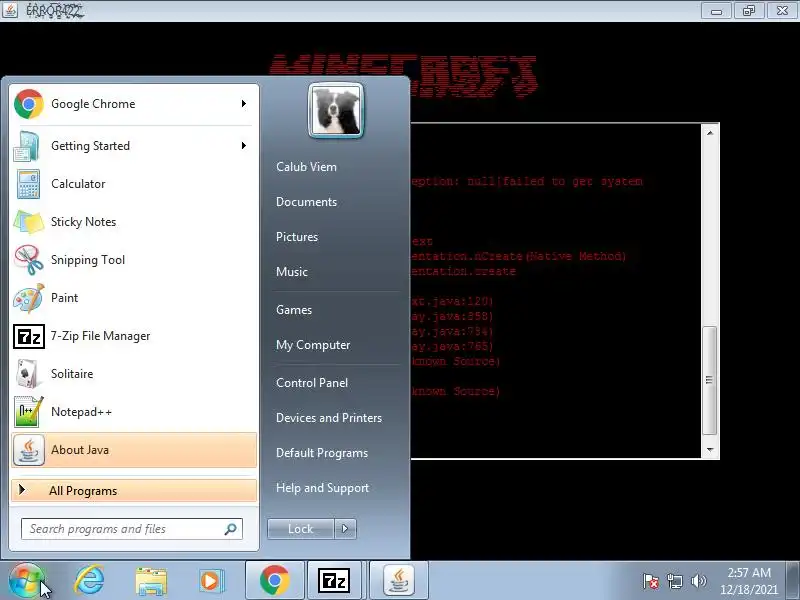The height and width of the screenshot is (600, 800).
Task: Switch to 7-Zip taskbar button
Action: 334,581
